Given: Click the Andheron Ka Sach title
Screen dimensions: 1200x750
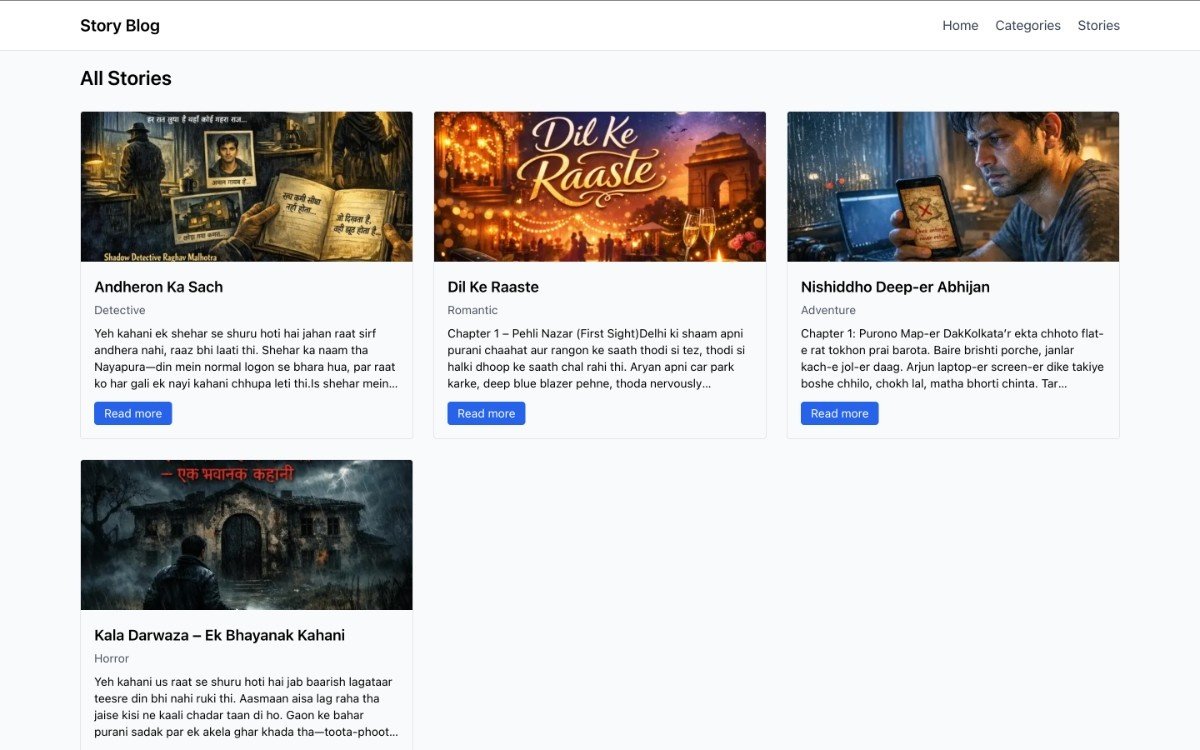Looking at the screenshot, I should point(159,287).
